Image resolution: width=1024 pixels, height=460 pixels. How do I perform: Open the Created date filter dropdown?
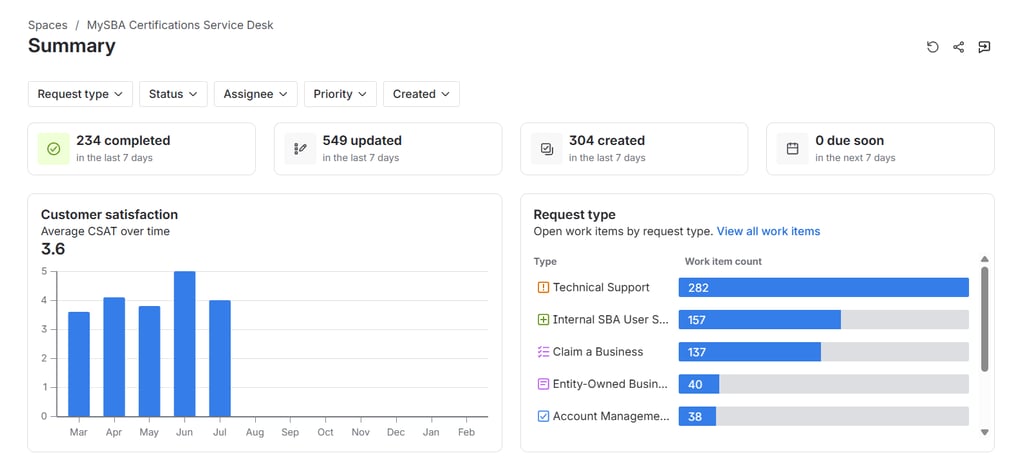pos(421,94)
